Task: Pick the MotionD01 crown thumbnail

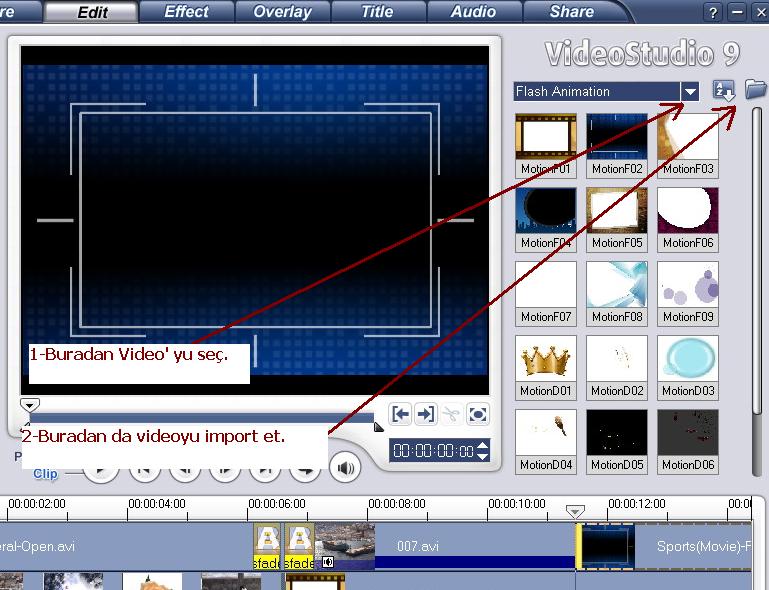Action: (x=546, y=367)
